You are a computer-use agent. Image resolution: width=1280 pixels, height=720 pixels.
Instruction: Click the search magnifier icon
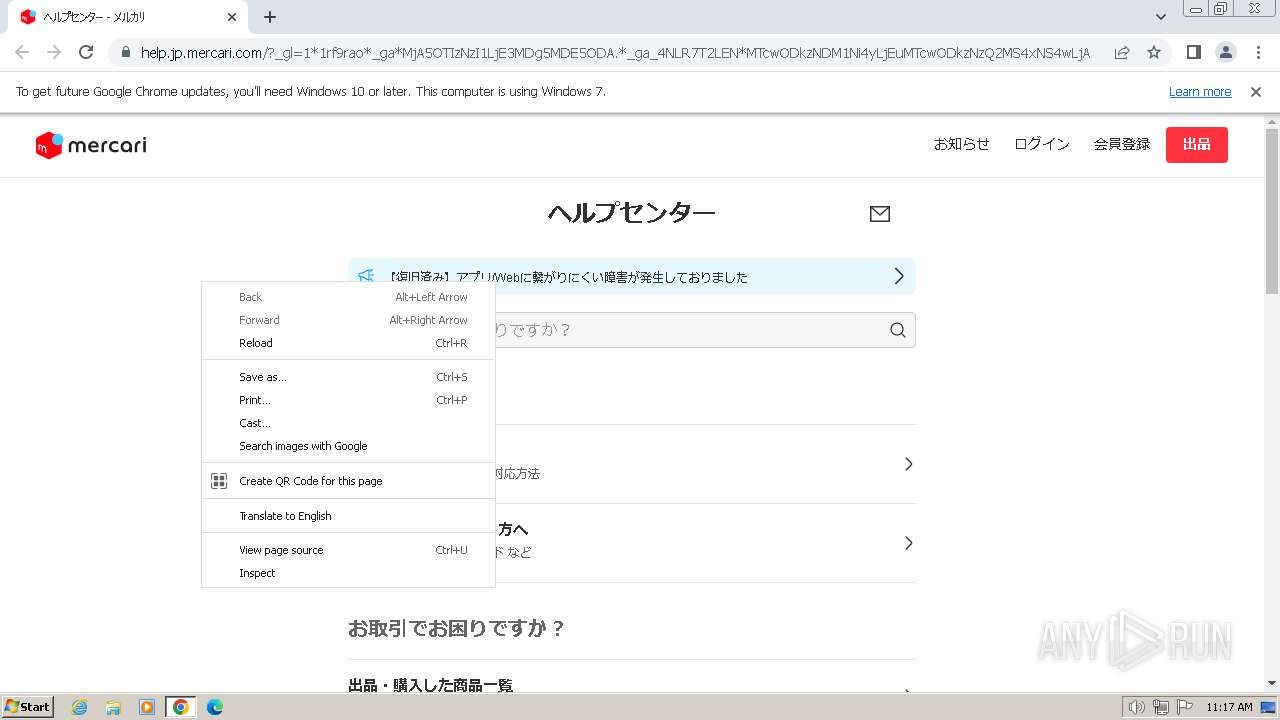pos(898,330)
